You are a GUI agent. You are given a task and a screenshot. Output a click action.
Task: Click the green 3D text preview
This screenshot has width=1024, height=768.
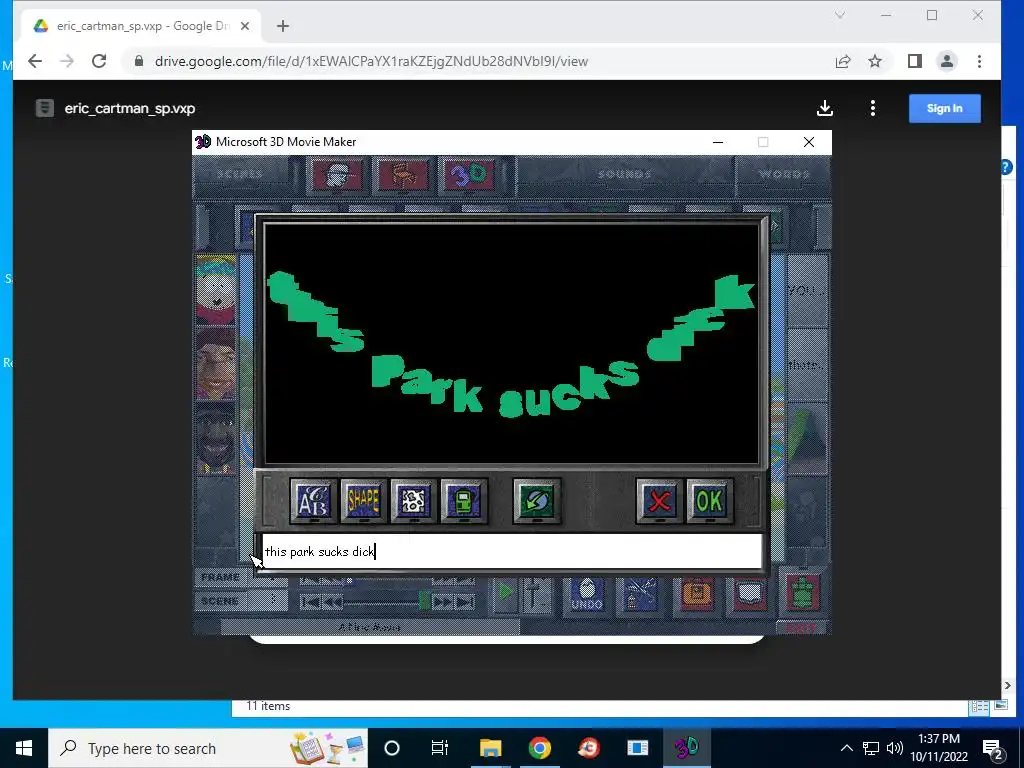coord(512,346)
